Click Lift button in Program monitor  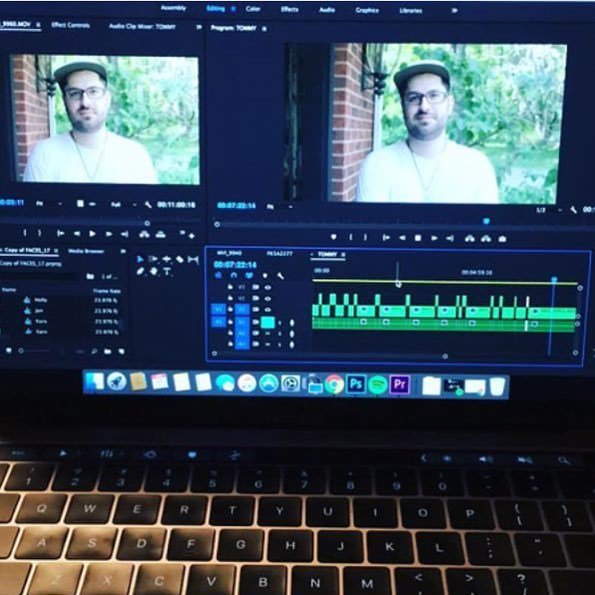[470, 239]
